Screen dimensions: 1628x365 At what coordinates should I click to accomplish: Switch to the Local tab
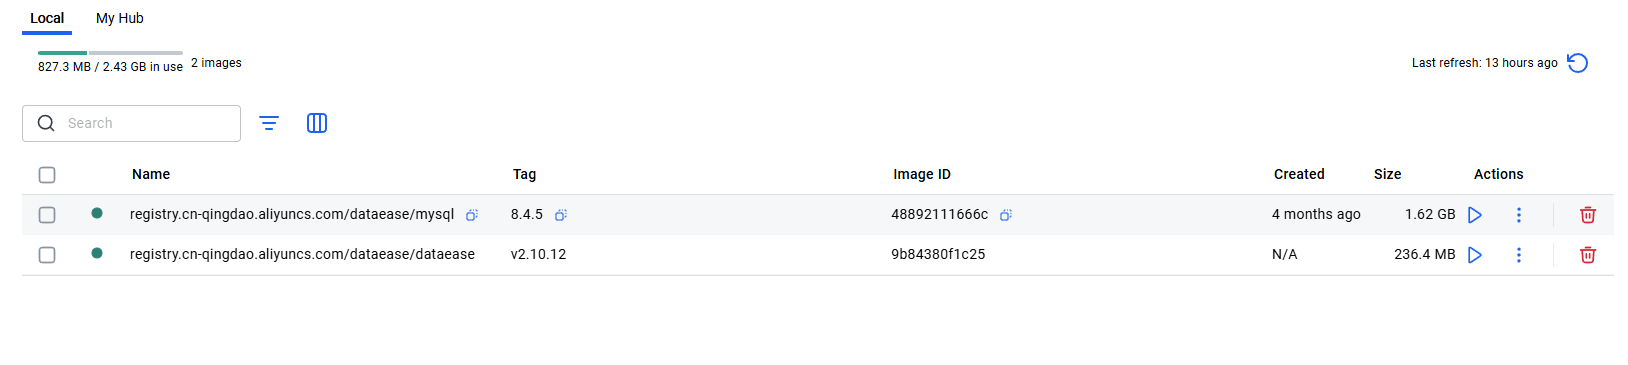coord(47,18)
